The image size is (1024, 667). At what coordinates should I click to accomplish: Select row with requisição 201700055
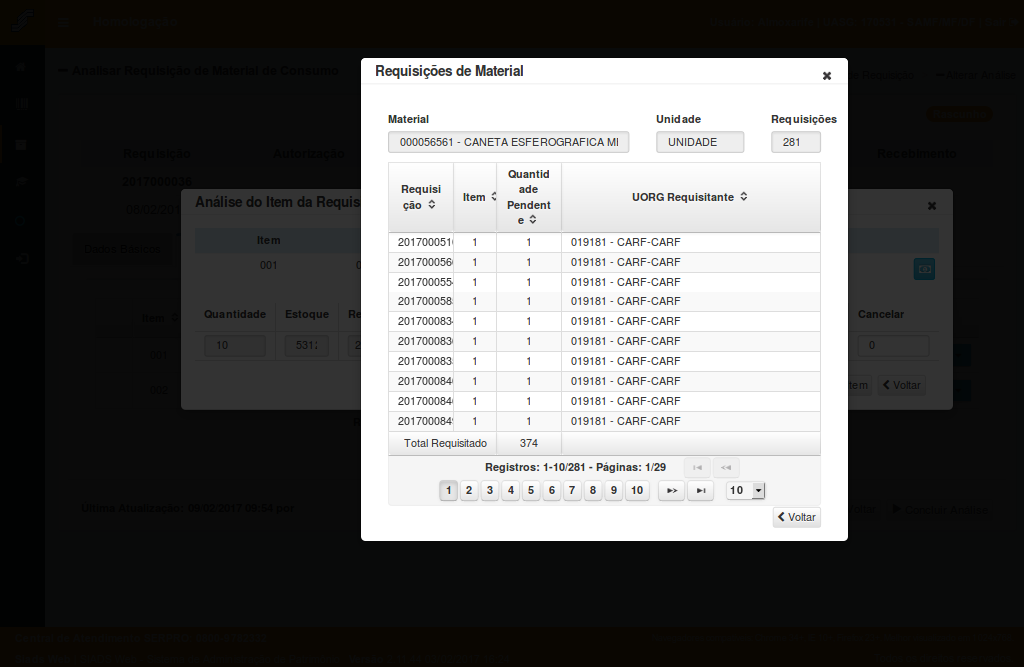(604, 282)
